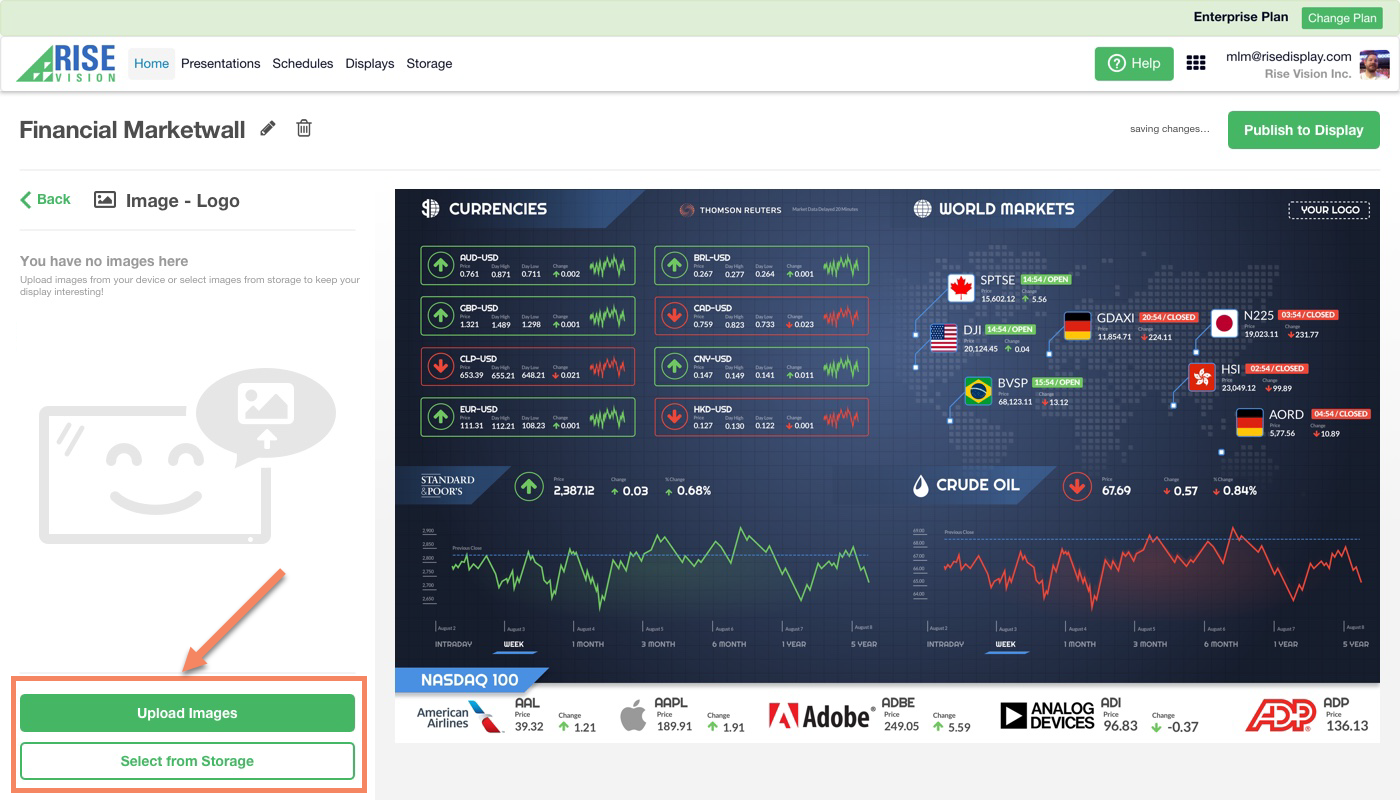Click the user profile avatar
The image size is (1400, 800).
click(1375, 65)
